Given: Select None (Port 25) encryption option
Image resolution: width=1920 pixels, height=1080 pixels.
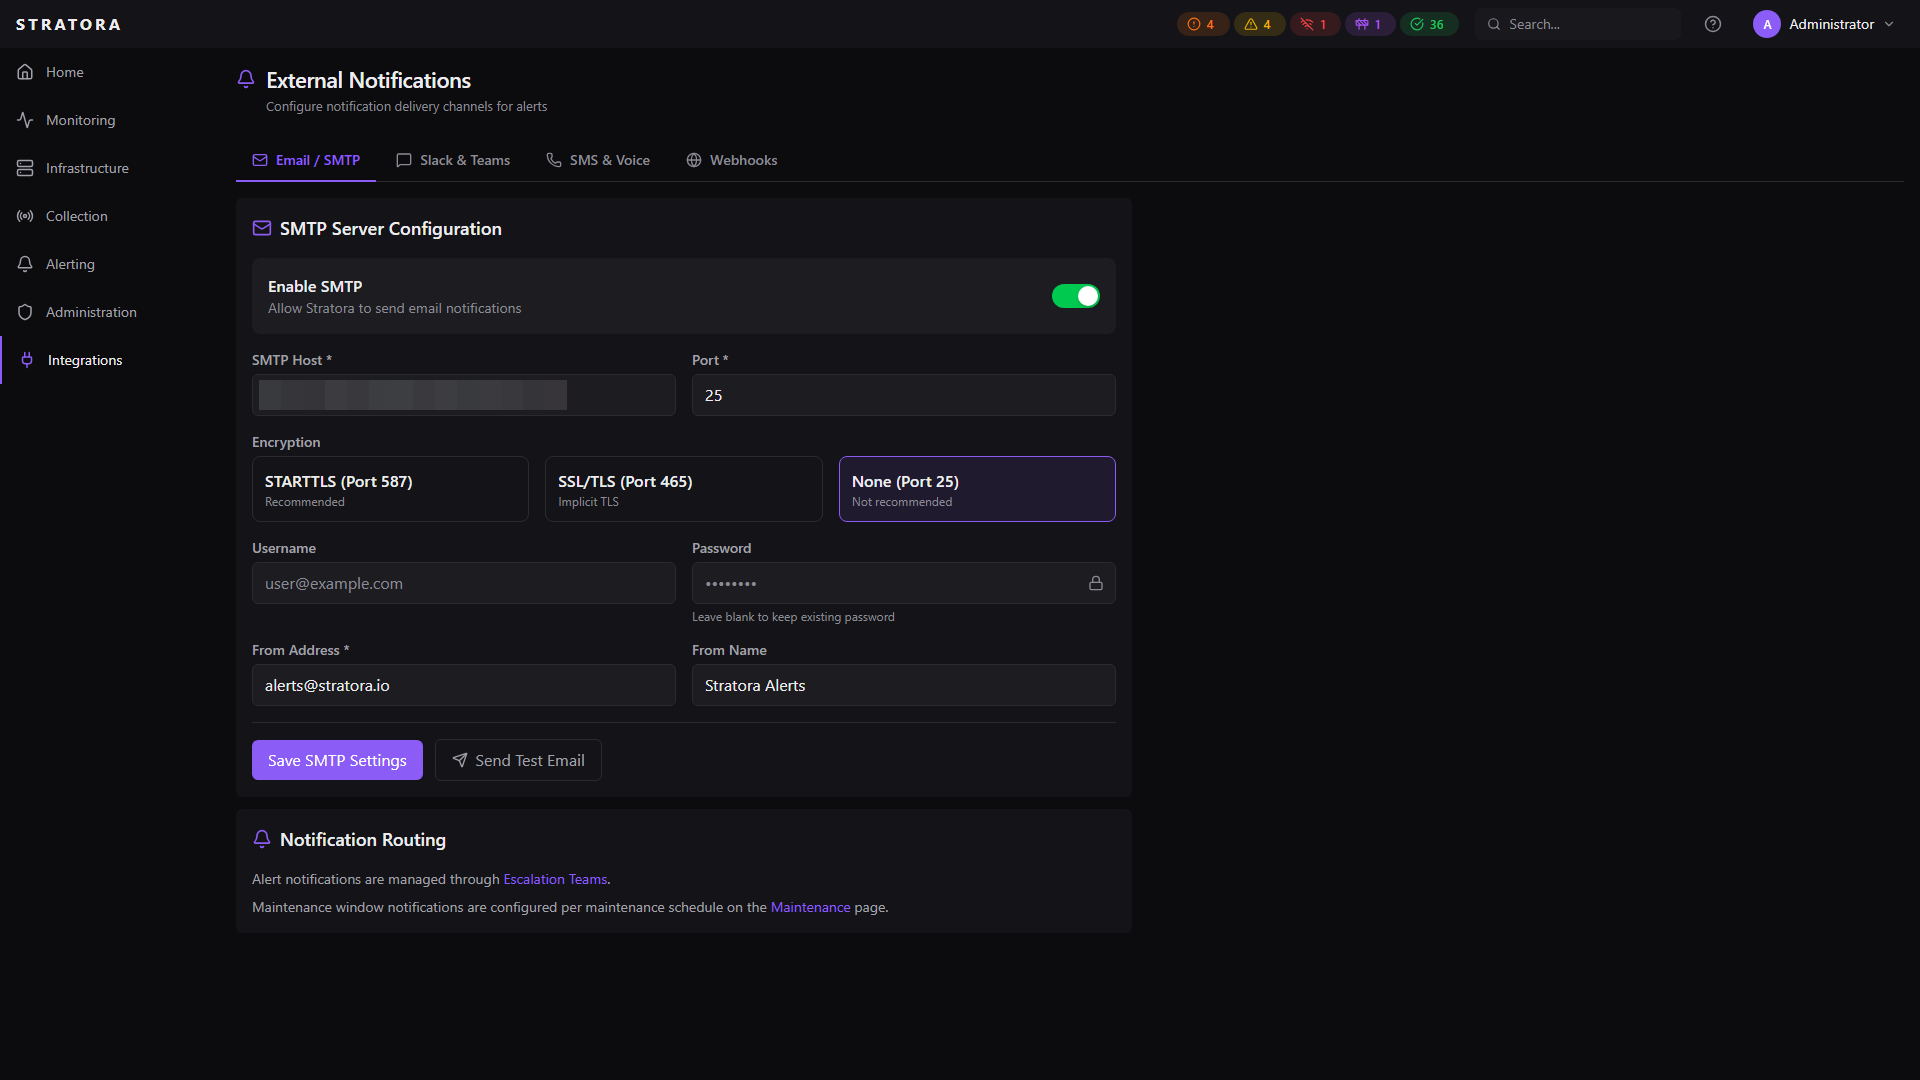Looking at the screenshot, I should (977, 489).
